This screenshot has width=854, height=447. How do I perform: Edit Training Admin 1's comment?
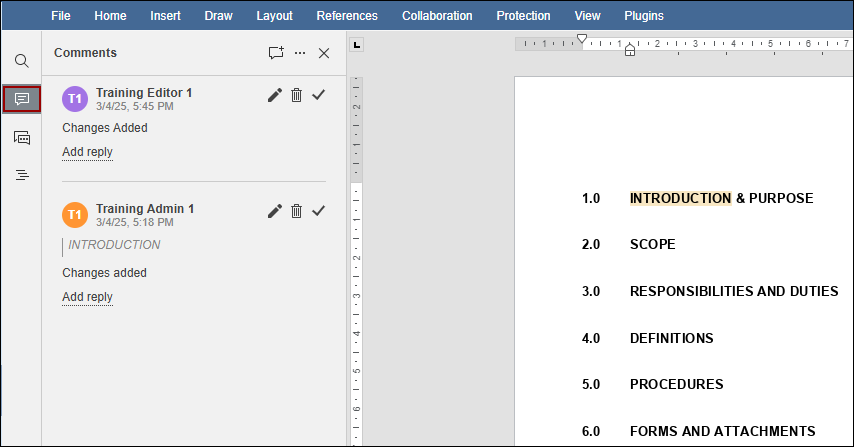click(275, 211)
